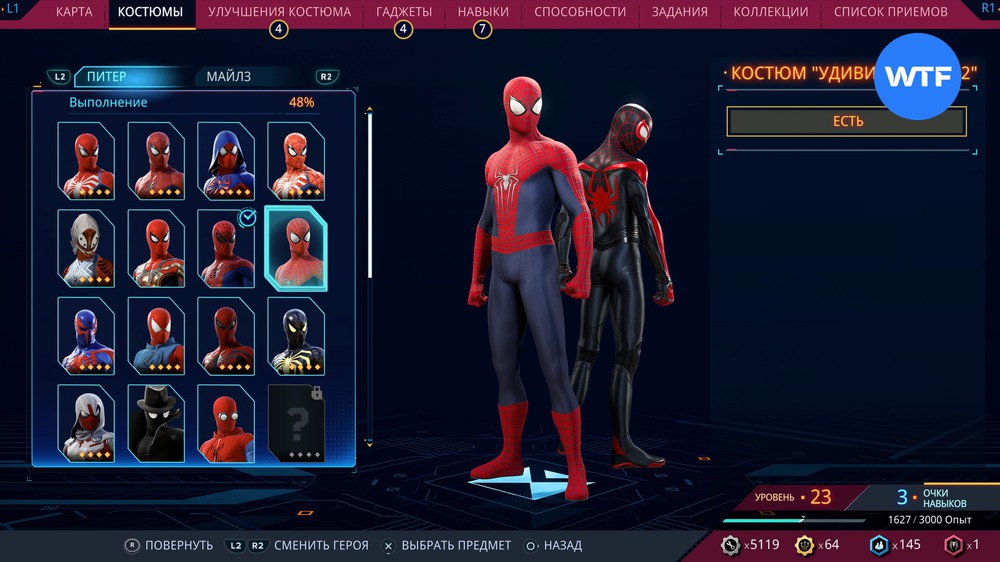Click the equipped checkmark badge on suit thumbnail

click(246, 216)
